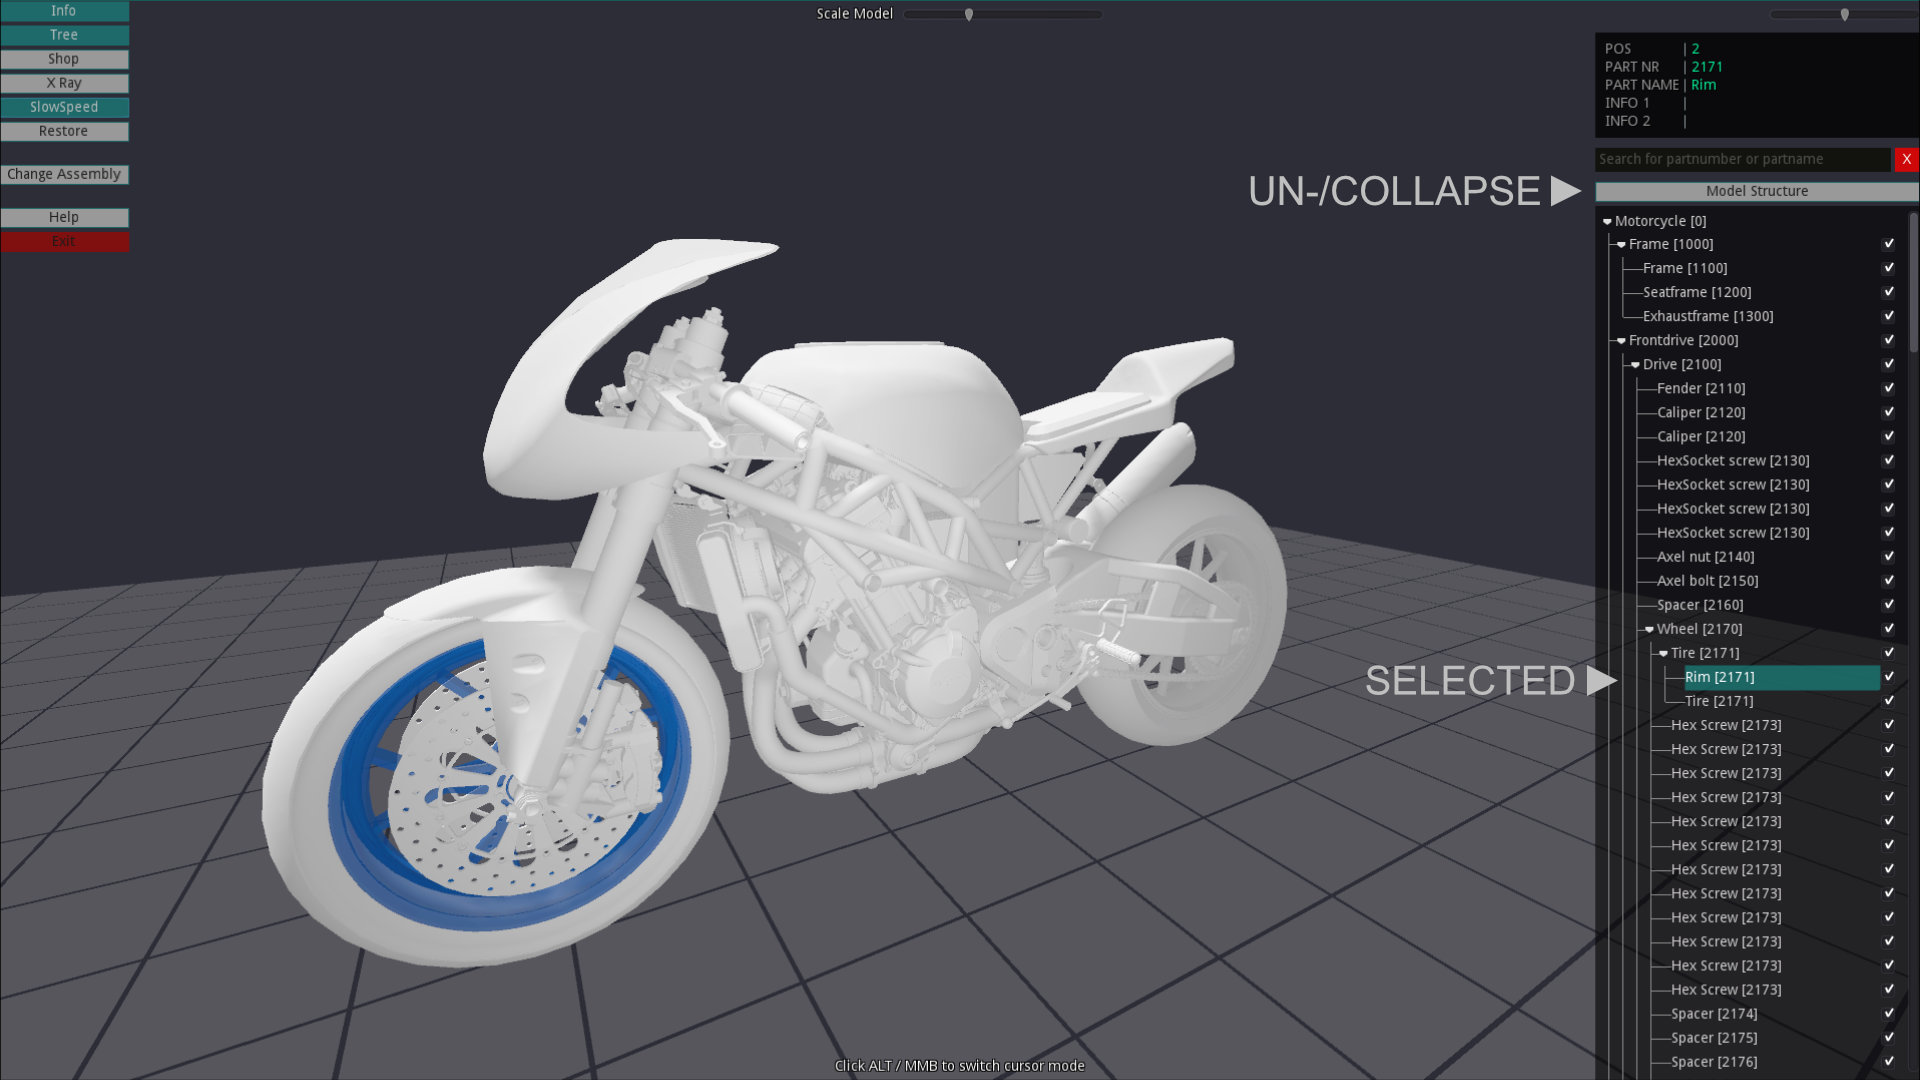This screenshot has width=1920, height=1080.
Task: Collapse the Drive [2100] node
Action: tap(1635, 365)
